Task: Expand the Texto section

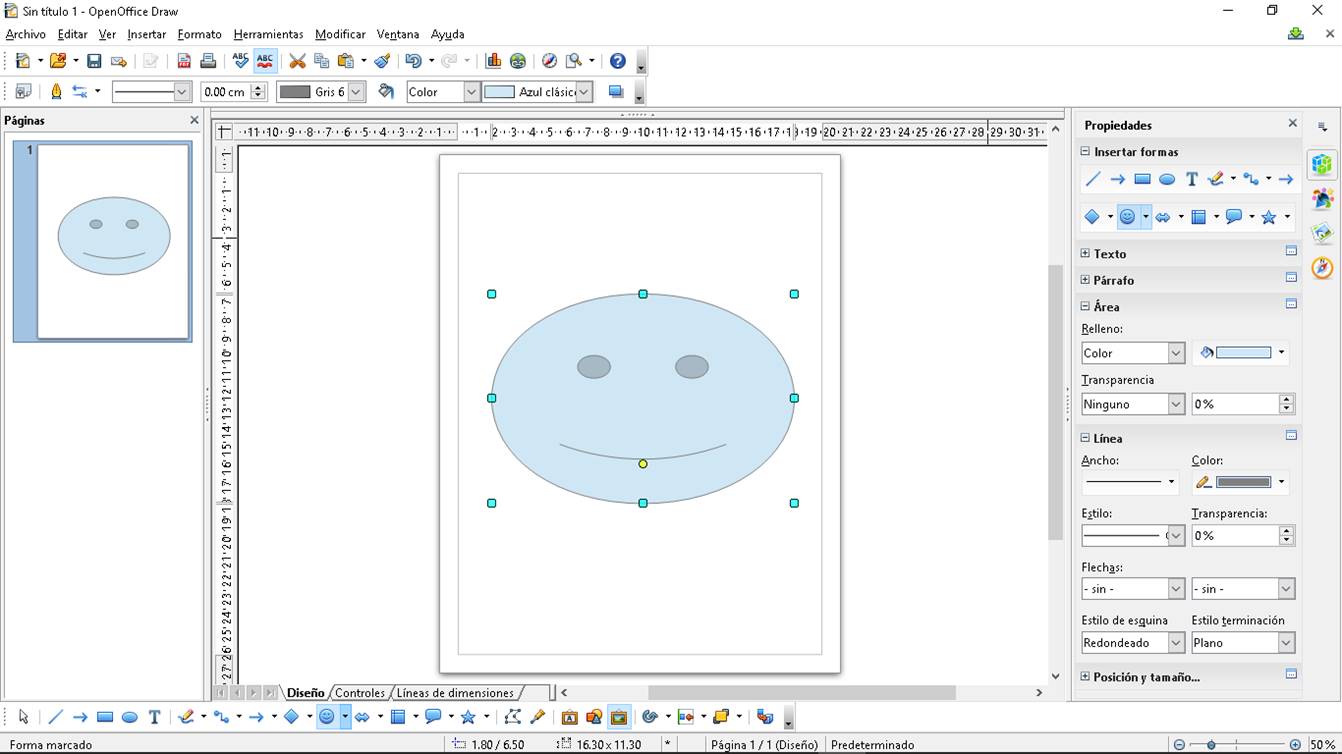Action: [1086, 253]
